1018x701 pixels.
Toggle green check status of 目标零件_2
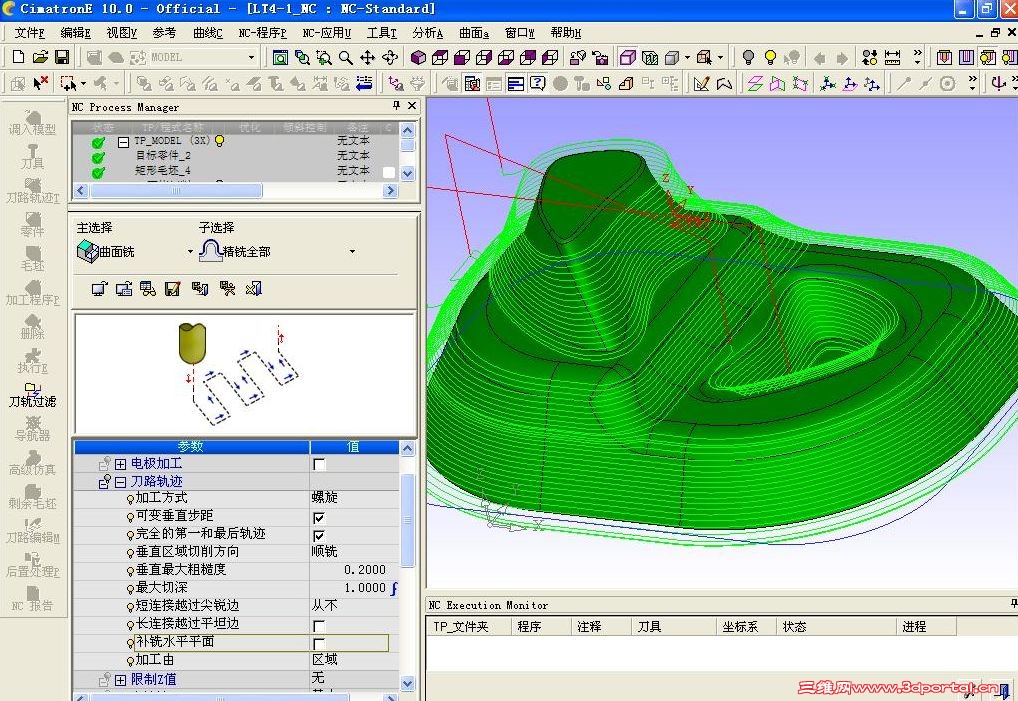click(x=98, y=157)
